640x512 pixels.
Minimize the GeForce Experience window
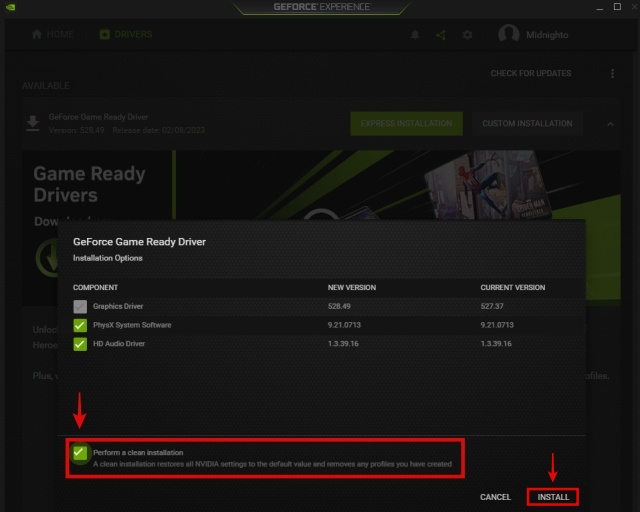[599, 7]
